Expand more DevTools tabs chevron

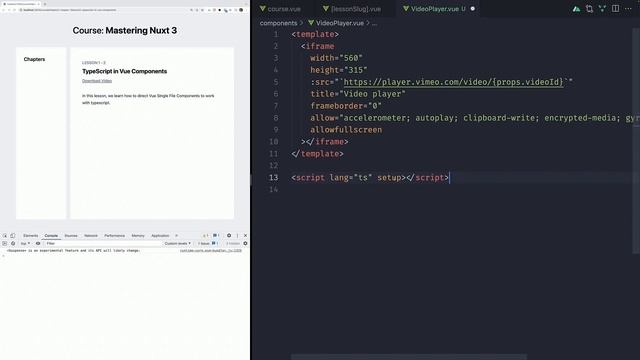(176, 236)
